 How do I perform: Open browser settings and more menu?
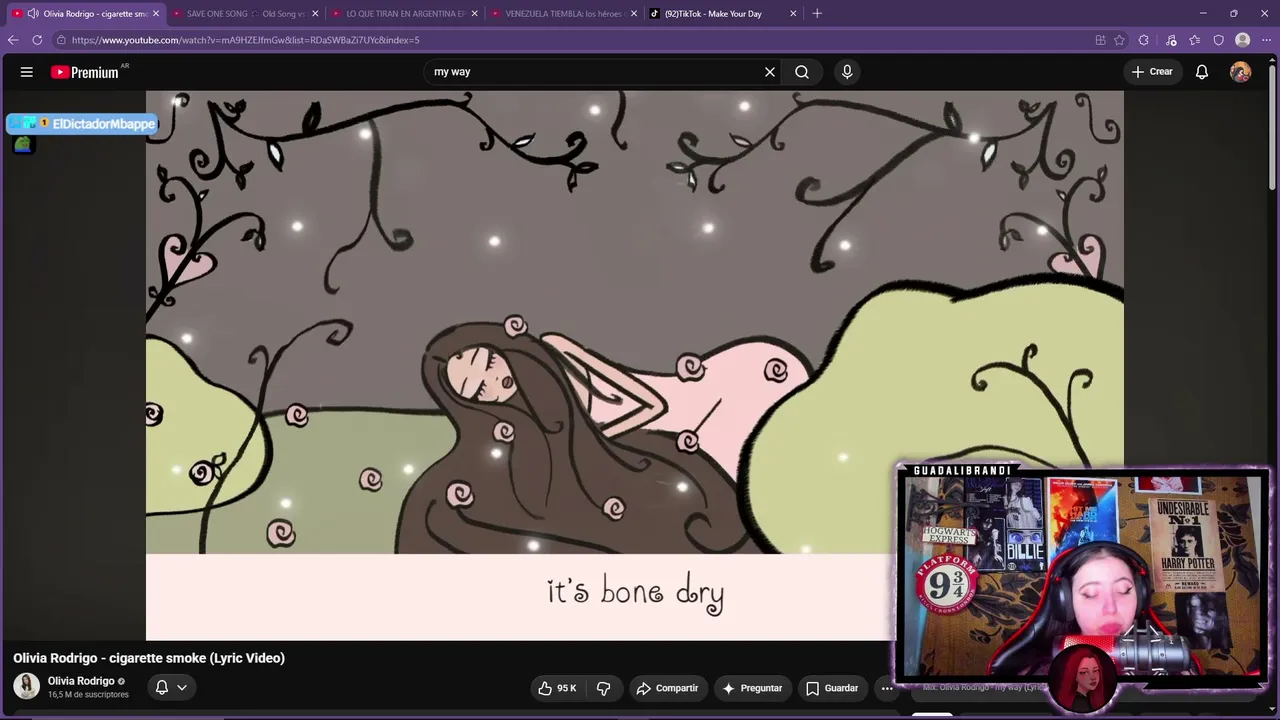[x=1267, y=40]
